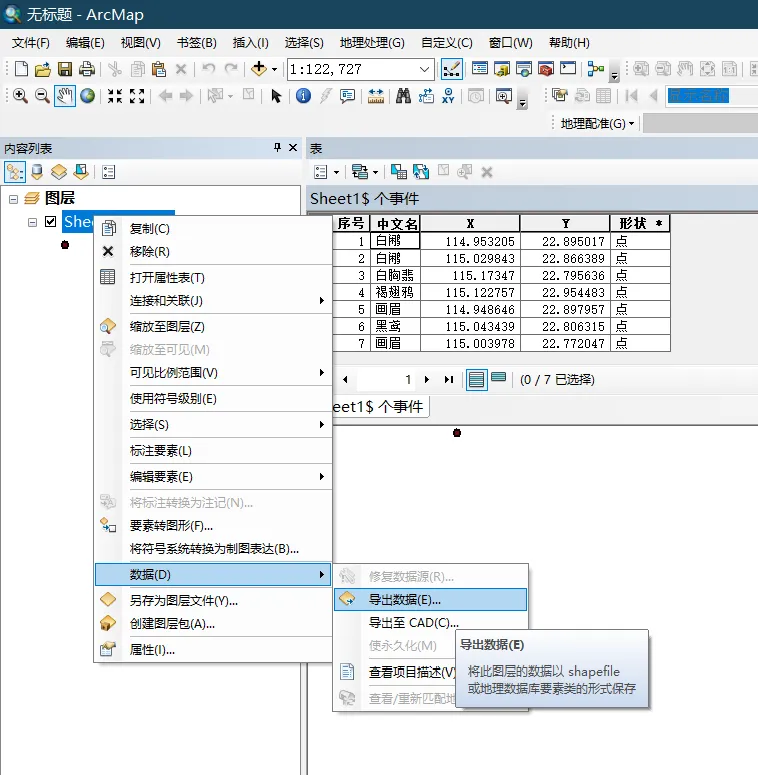Select the Zoom In magnifier tool
The width and height of the screenshot is (758, 775).
(x=20, y=95)
